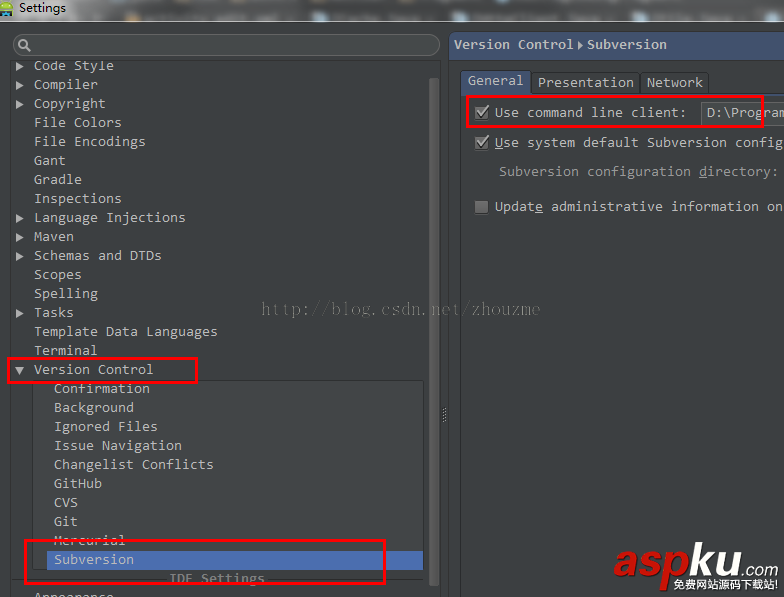This screenshot has width=784, height=597.
Task: Select Tasks settings entry
Action: tap(54, 313)
